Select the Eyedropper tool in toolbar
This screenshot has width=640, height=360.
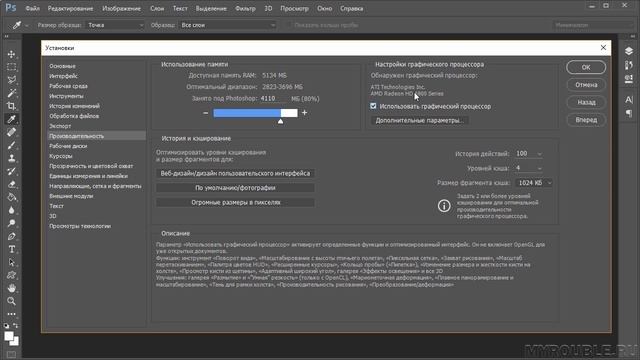coord(11,119)
